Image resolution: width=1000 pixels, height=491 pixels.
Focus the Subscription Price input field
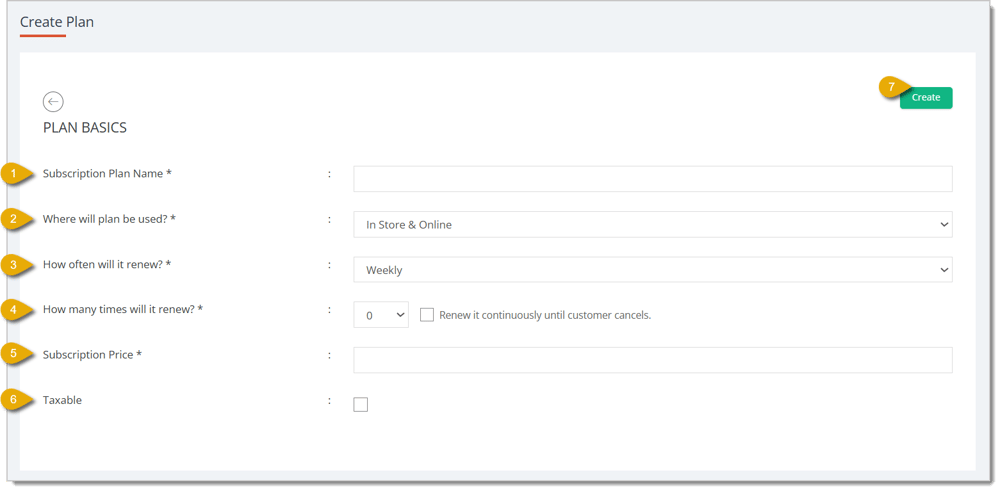652,360
